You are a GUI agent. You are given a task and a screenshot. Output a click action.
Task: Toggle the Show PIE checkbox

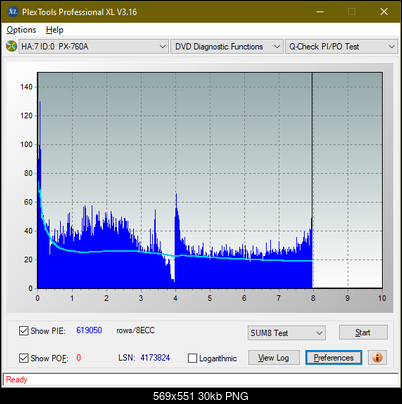point(24,331)
